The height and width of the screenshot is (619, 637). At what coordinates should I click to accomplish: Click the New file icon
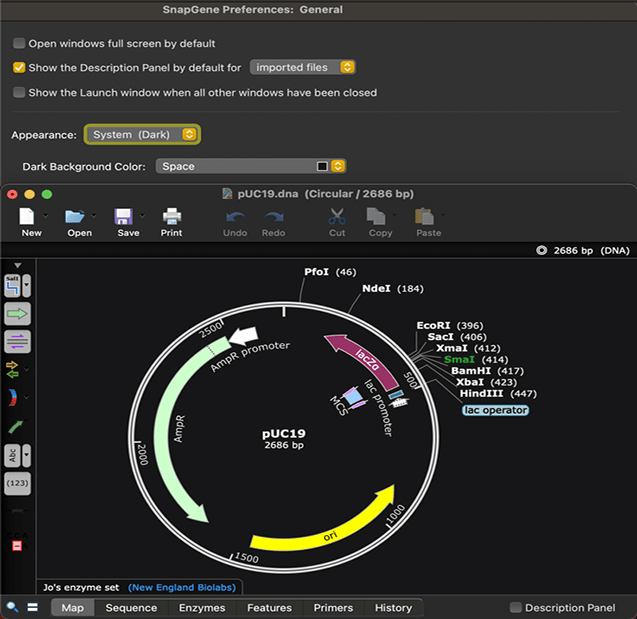(x=29, y=216)
